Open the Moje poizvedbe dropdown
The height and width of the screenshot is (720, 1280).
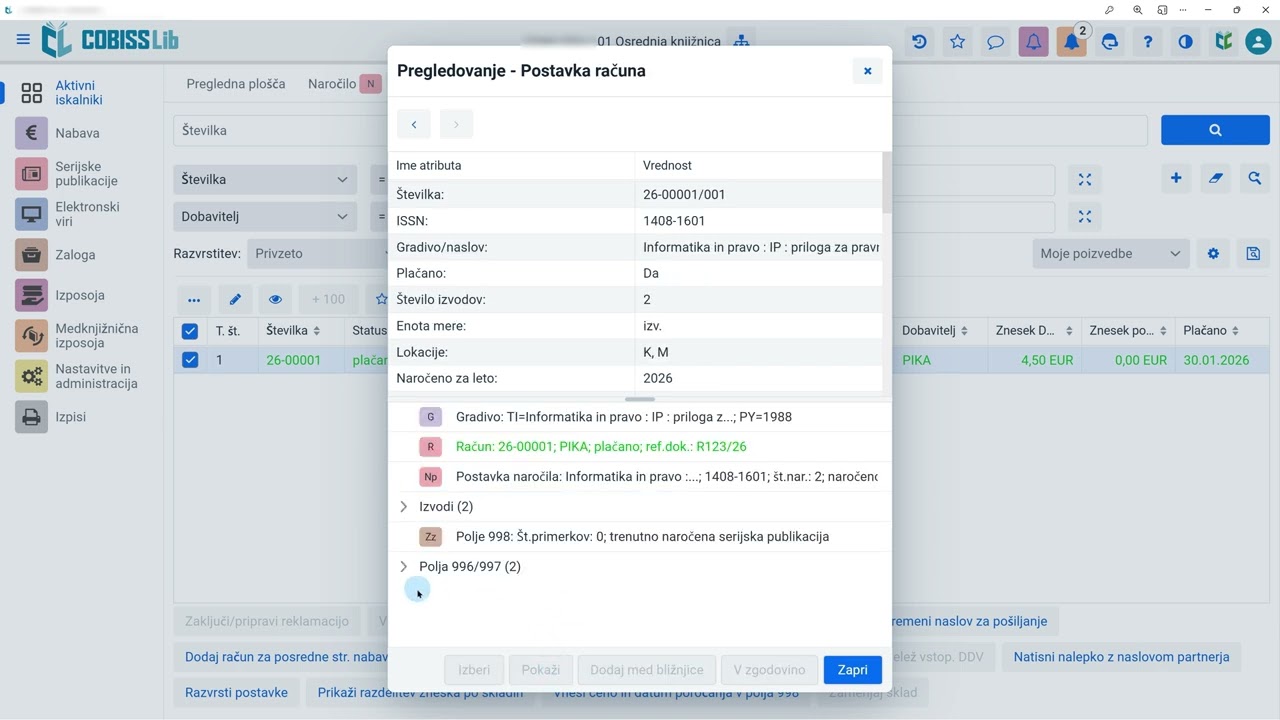1111,254
